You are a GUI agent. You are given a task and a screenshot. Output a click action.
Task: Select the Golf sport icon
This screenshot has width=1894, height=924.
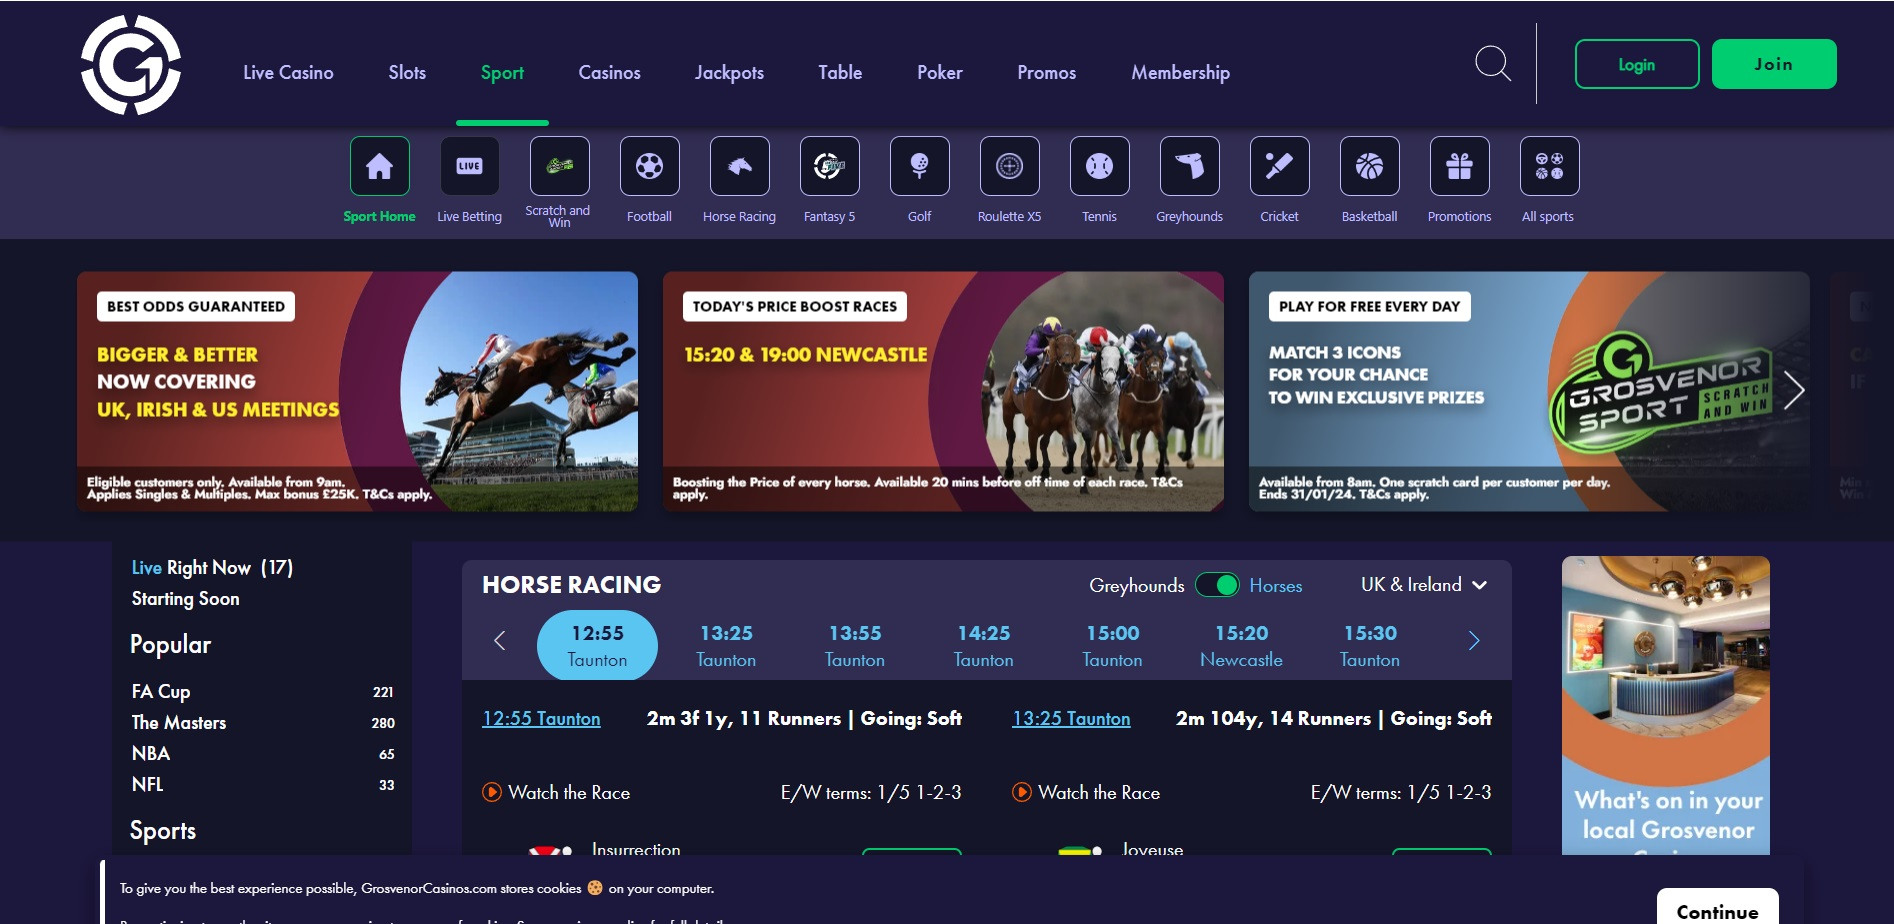(x=919, y=166)
